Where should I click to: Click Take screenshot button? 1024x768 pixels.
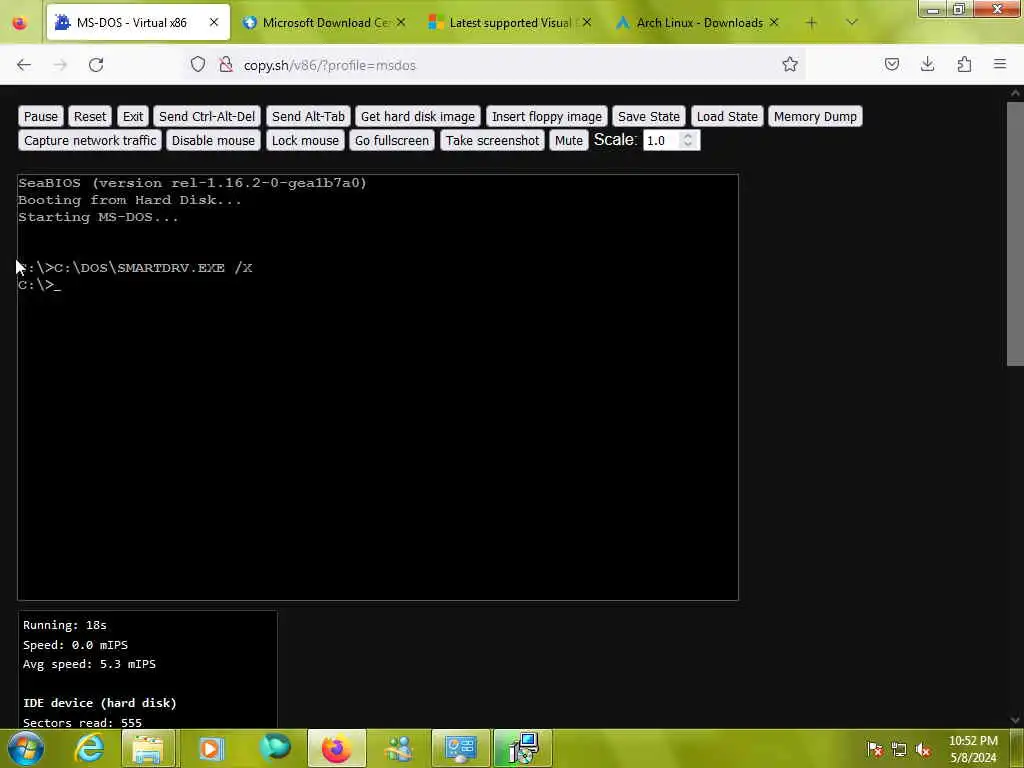492,140
